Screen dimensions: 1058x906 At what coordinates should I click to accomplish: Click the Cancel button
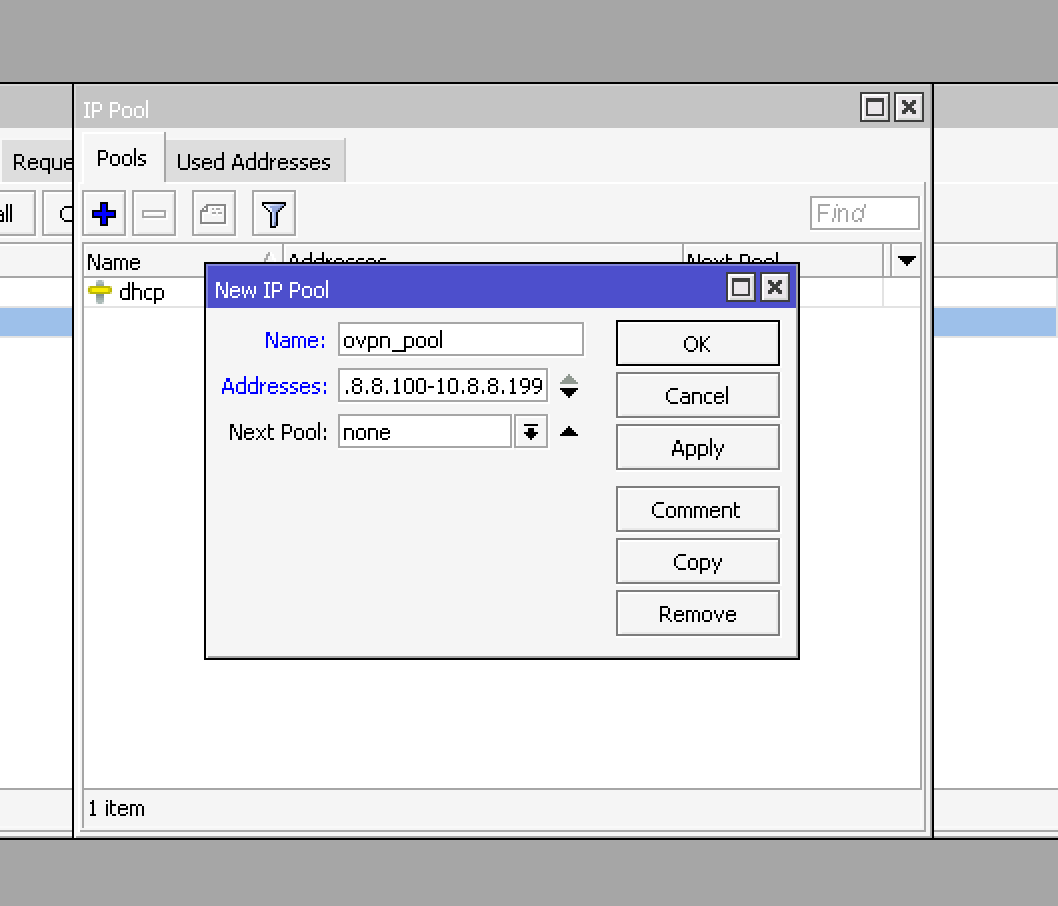[697, 396]
